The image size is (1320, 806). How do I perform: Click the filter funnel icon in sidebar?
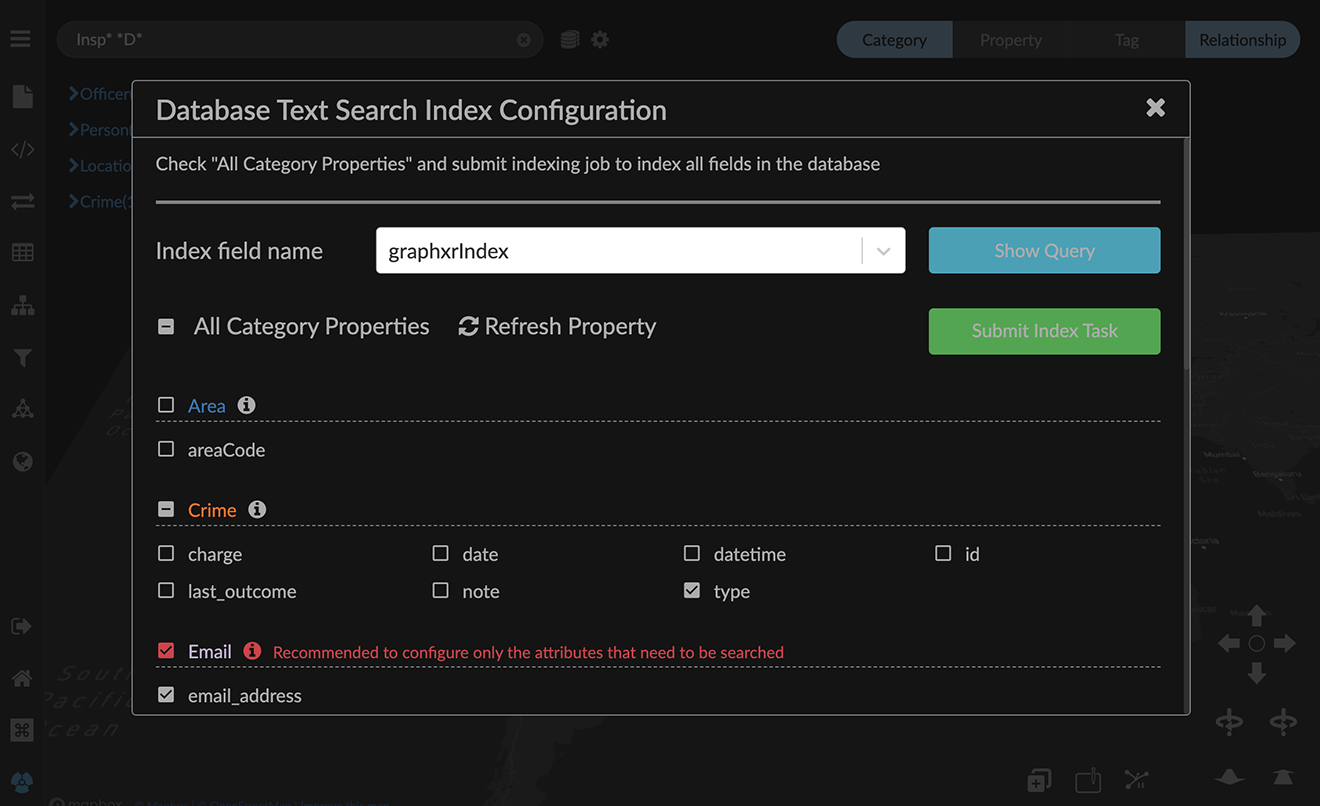point(22,357)
